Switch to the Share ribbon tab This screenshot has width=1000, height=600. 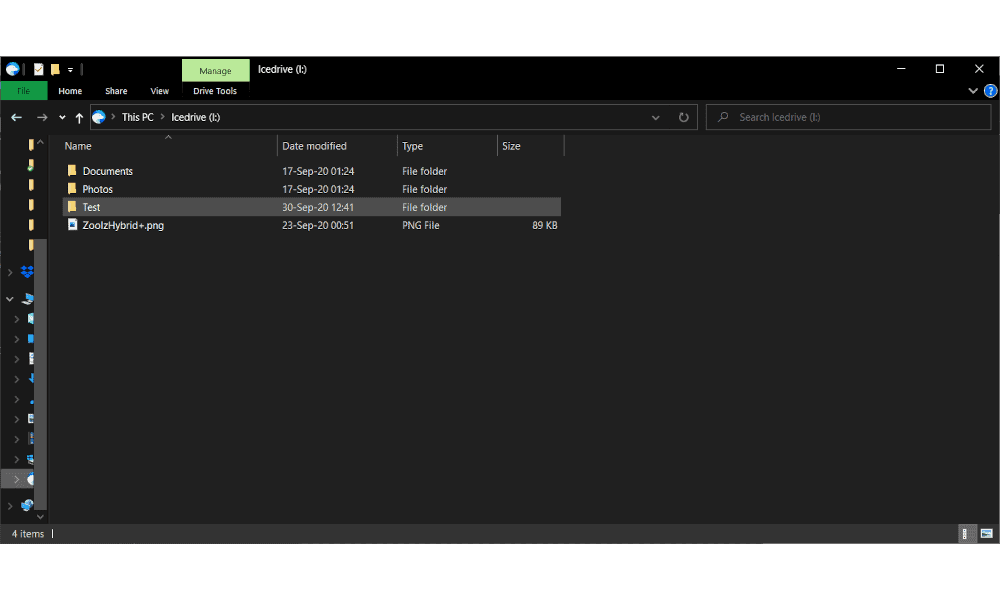tap(116, 91)
